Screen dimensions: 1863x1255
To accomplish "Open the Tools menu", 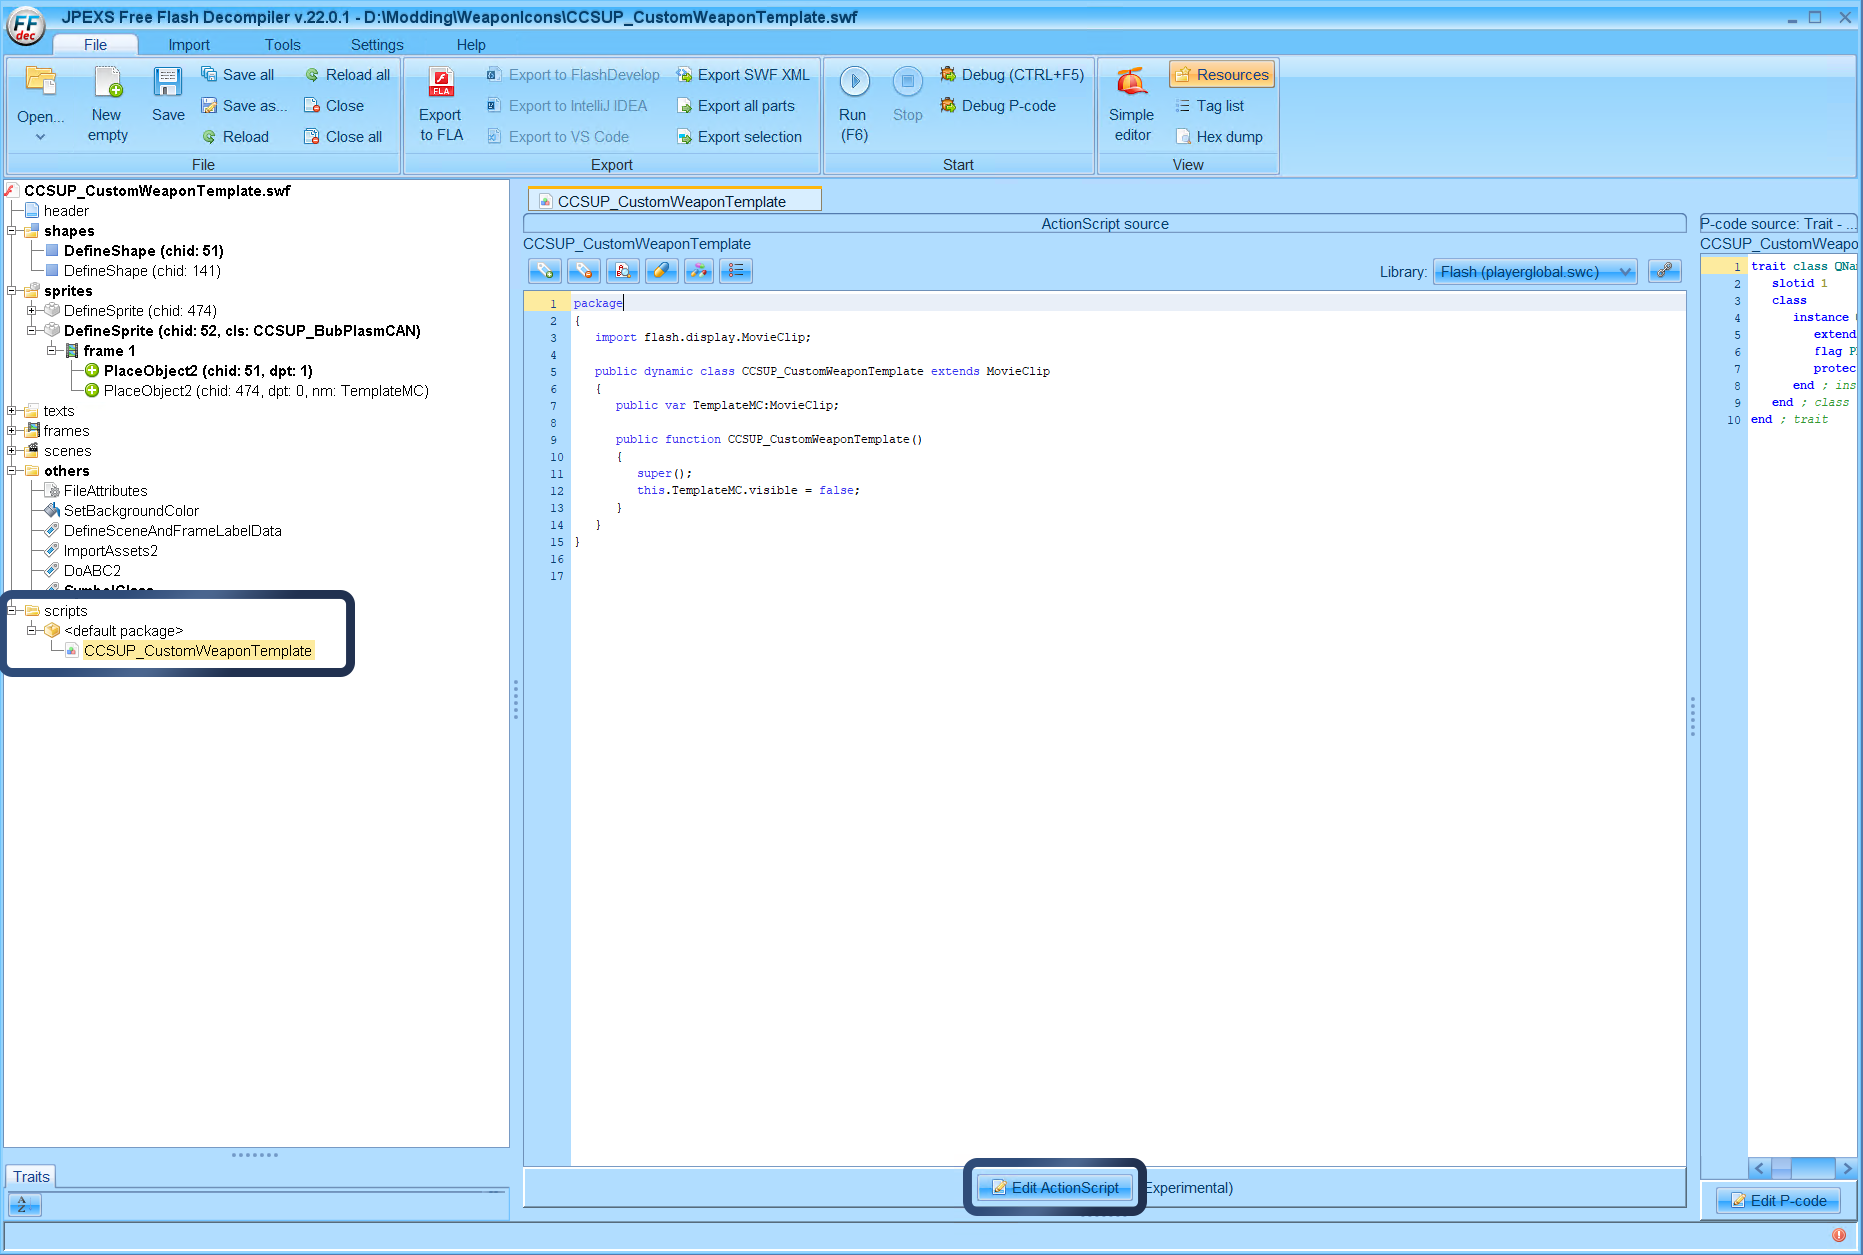I will [282, 44].
